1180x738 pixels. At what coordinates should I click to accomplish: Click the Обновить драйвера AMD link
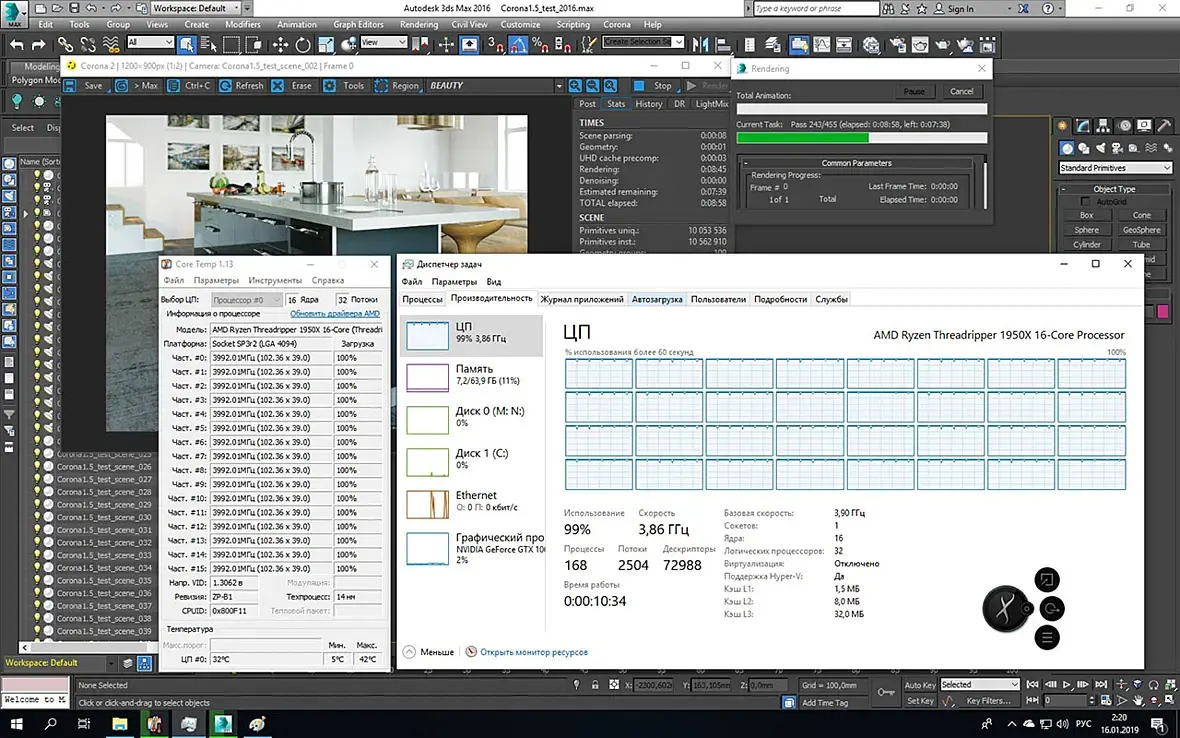pos(335,314)
